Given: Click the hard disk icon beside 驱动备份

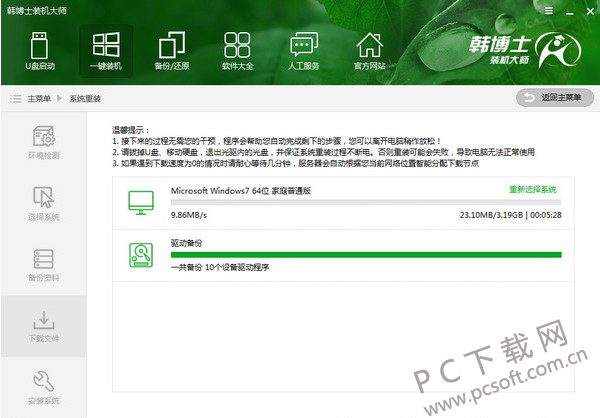Looking at the screenshot, I should (141, 255).
